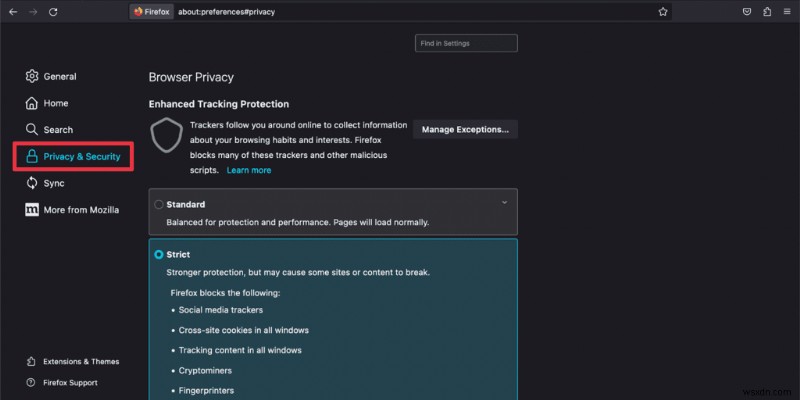
Task: Click 'Cross-site cookies in all windows' item
Action: (x=244, y=330)
